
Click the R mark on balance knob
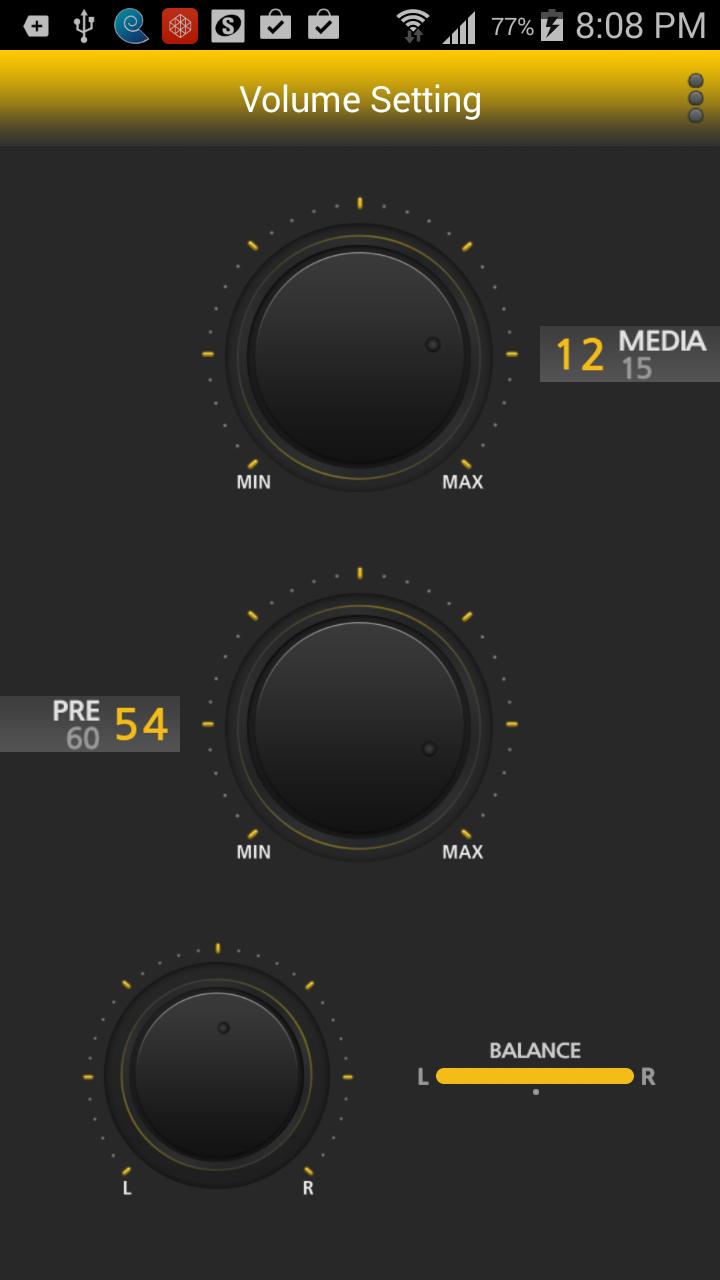(308, 1188)
